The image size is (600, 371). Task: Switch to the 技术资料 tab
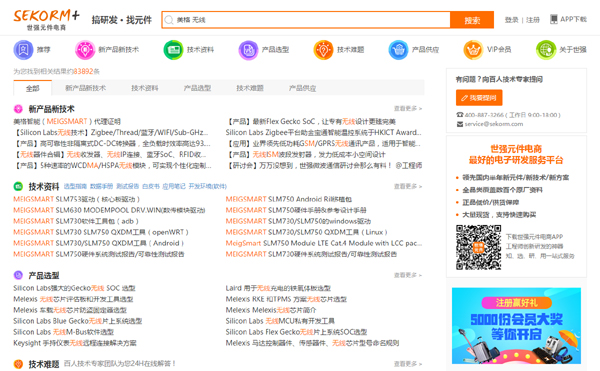click(x=145, y=88)
